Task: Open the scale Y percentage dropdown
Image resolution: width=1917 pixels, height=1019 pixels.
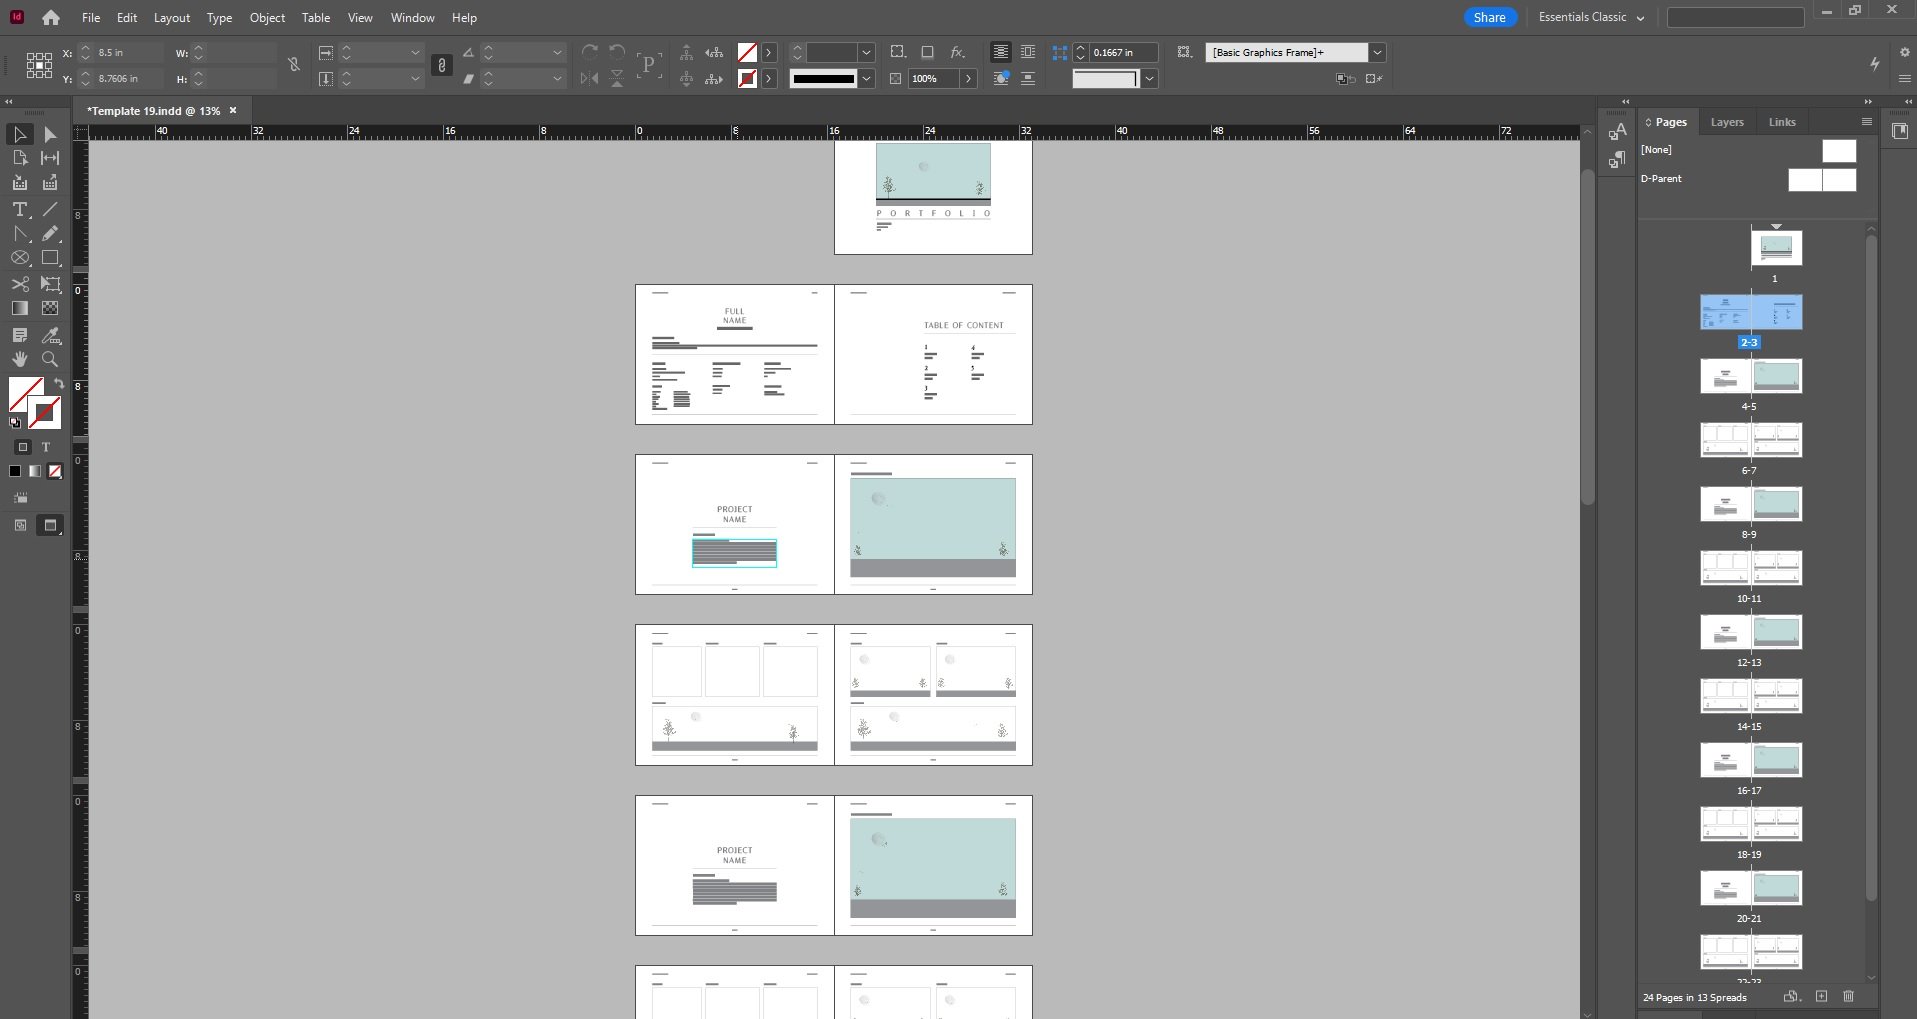Action: pos(415,78)
